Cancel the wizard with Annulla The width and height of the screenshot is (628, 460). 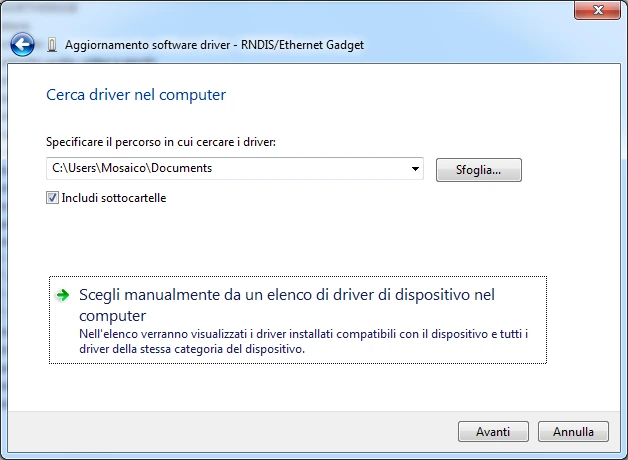[x=573, y=432]
